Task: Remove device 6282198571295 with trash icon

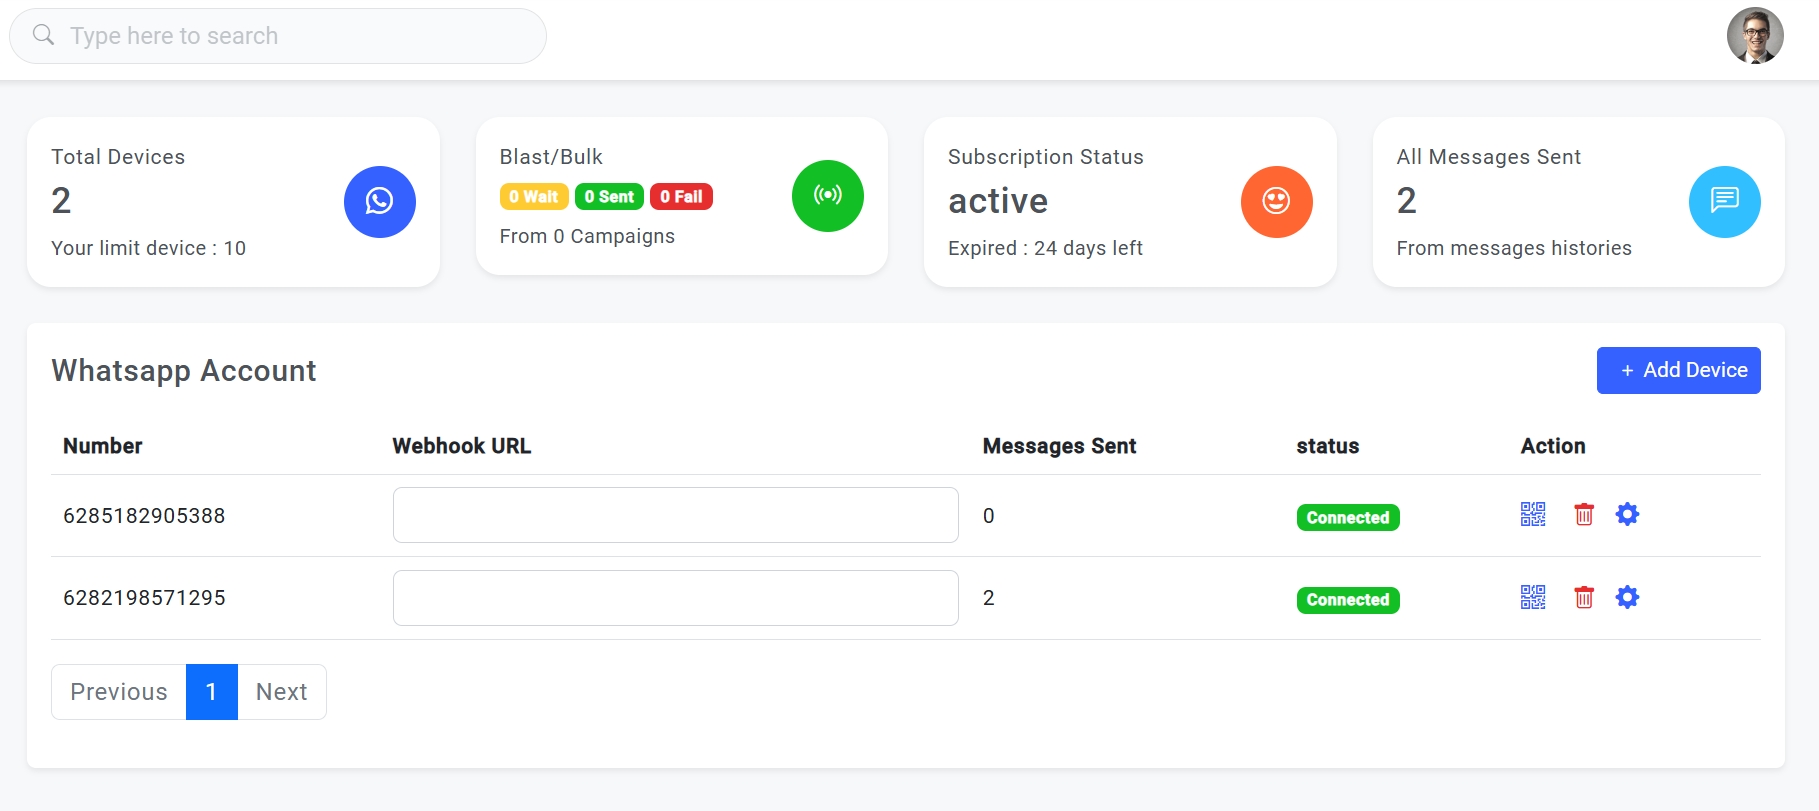Action: pyautogui.click(x=1583, y=597)
